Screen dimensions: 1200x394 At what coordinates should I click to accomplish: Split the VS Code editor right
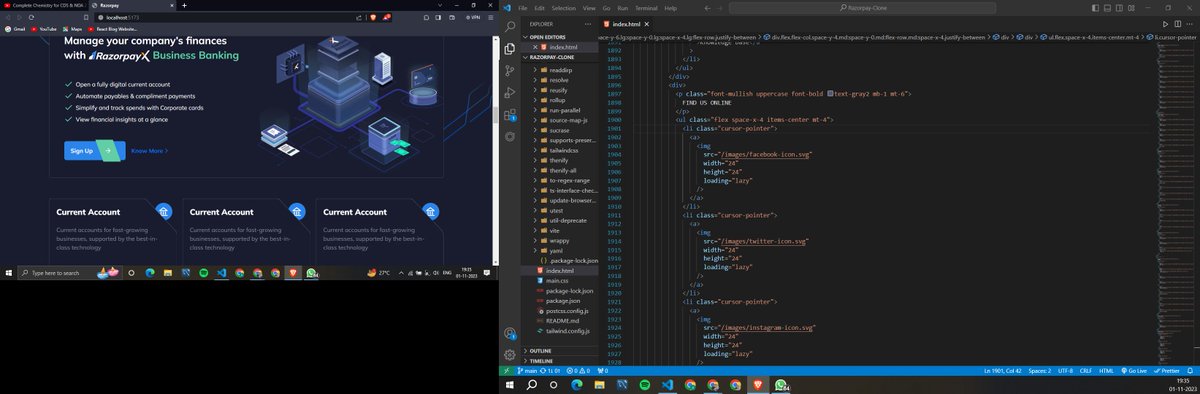1178,23
